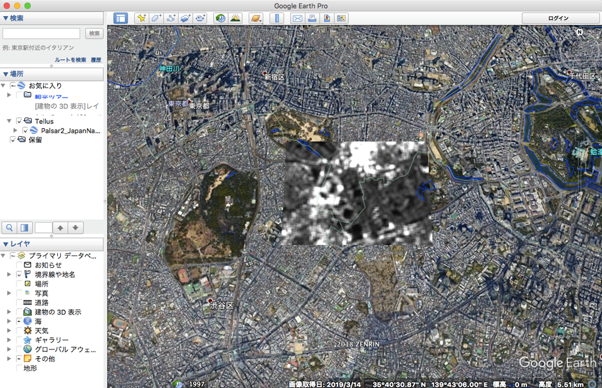Screen dimensions: 602x388
Task: Show sunlight across the landscape
Action: pos(235,18)
